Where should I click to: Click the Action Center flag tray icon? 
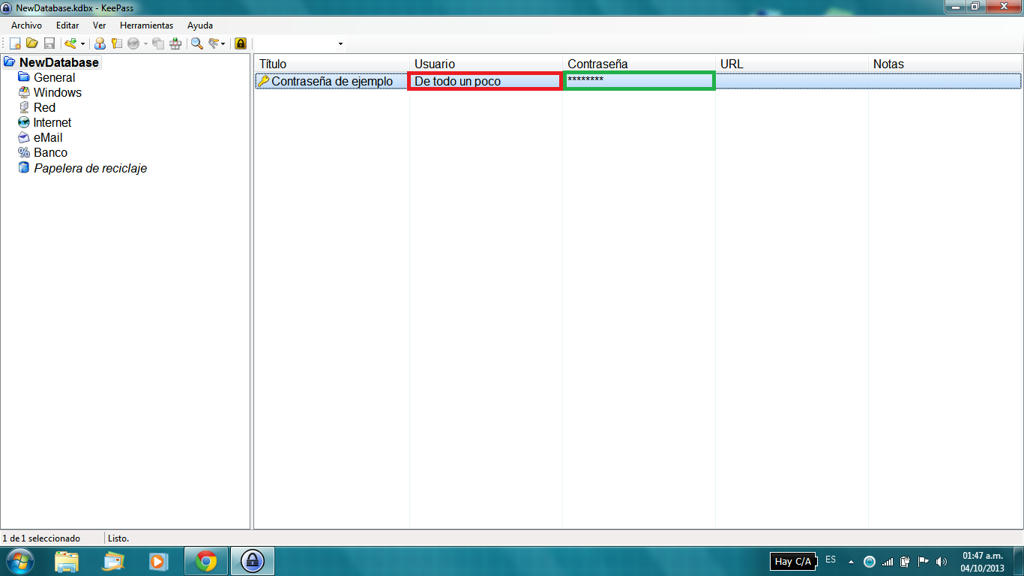[x=923, y=562]
